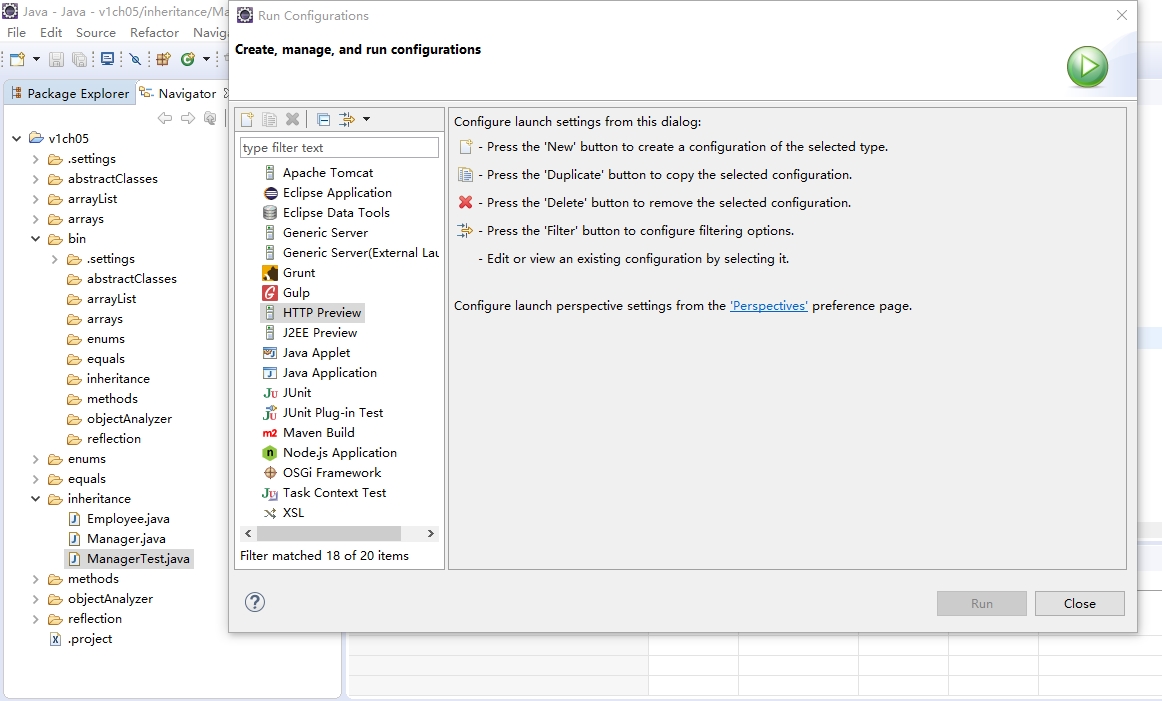Open New Java Class dropdown arrow
Image resolution: width=1162 pixels, height=701 pixels.
206,59
